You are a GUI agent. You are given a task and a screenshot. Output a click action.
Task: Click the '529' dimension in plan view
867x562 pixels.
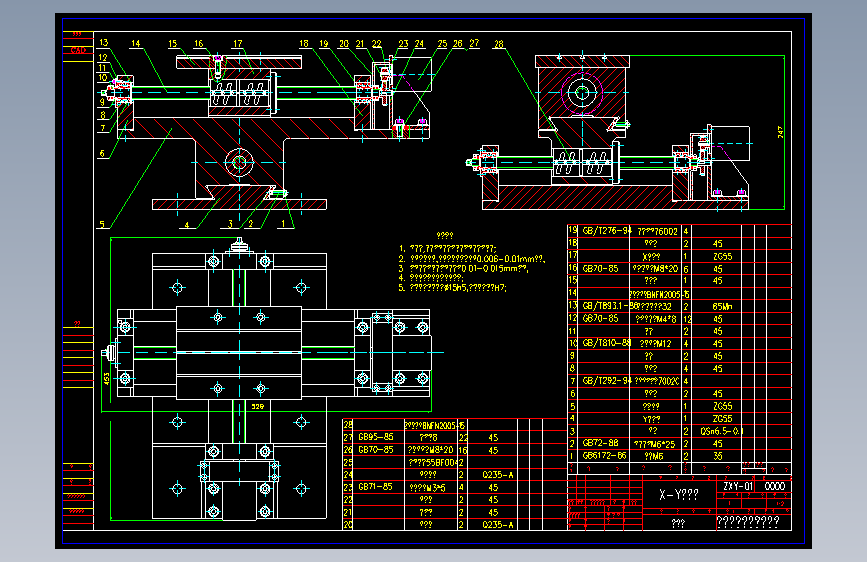click(258, 407)
